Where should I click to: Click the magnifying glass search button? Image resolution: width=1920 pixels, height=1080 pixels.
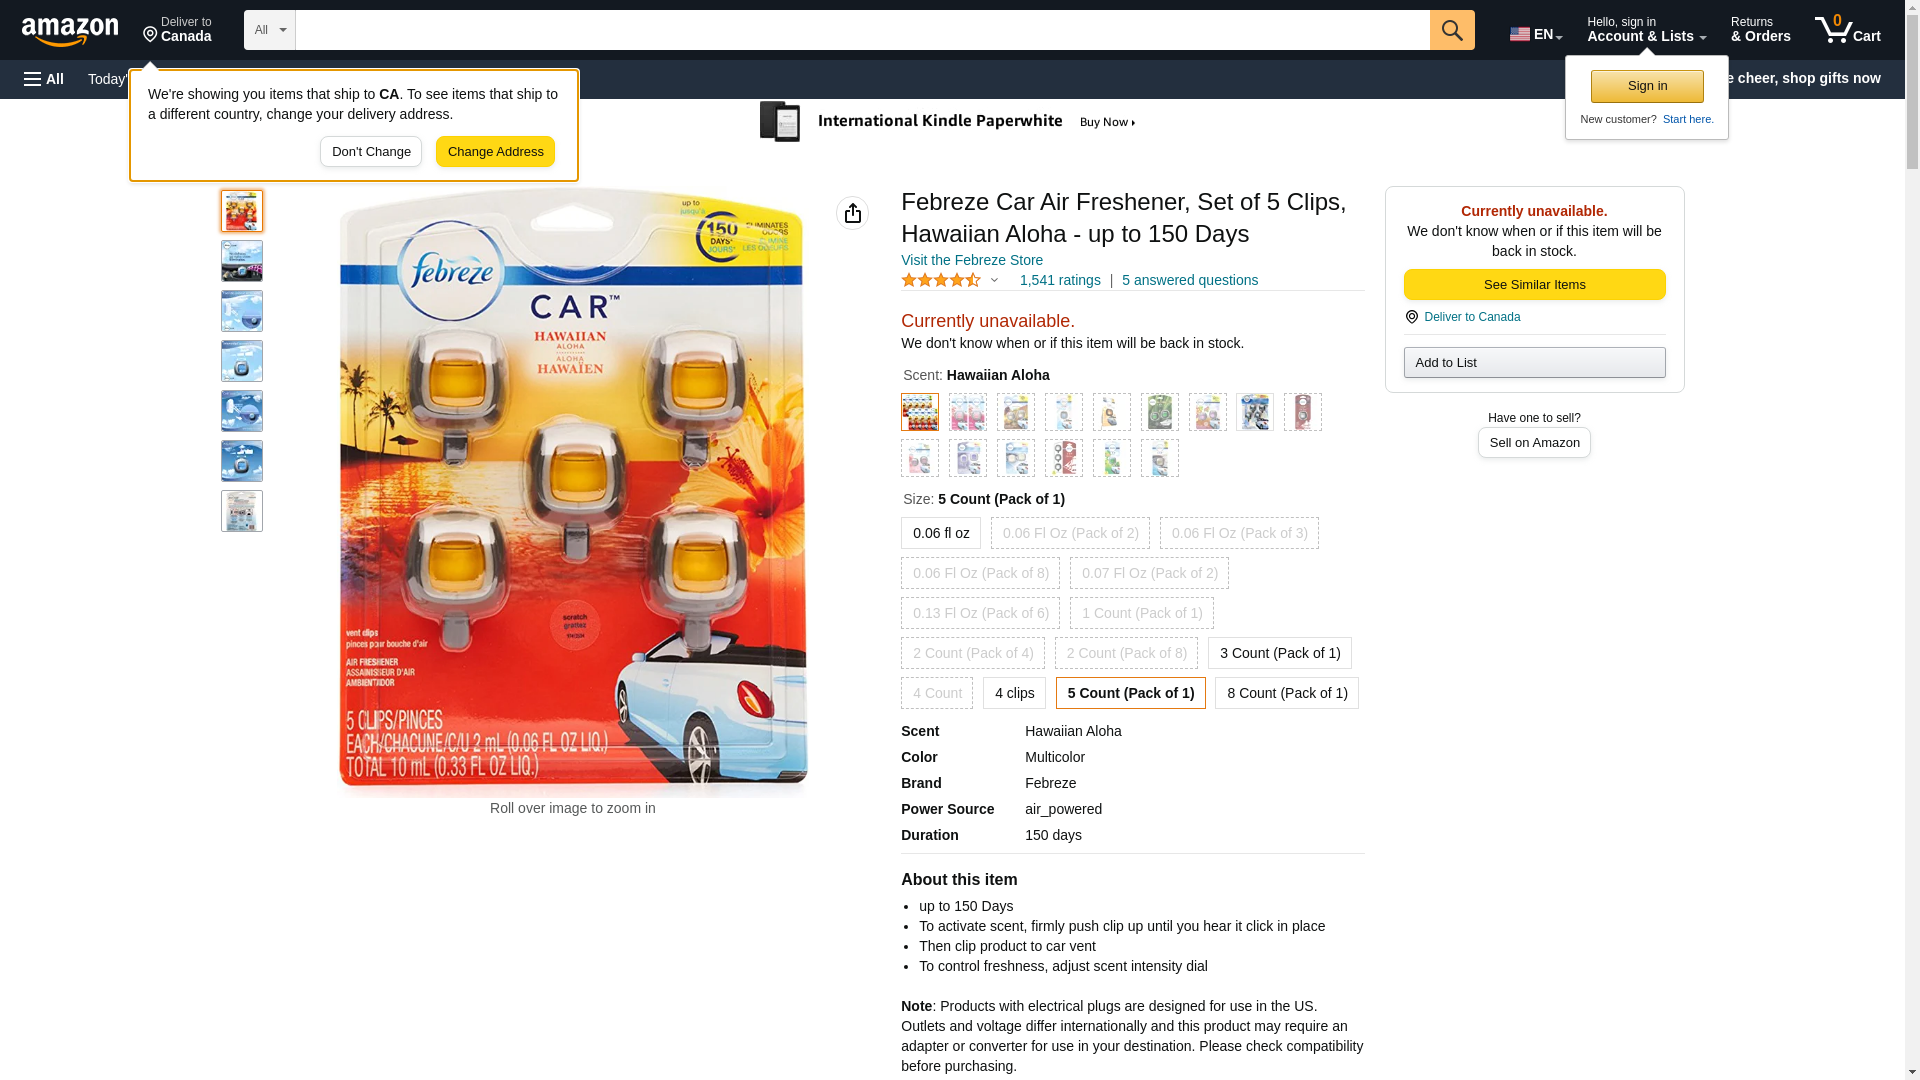(1452, 30)
